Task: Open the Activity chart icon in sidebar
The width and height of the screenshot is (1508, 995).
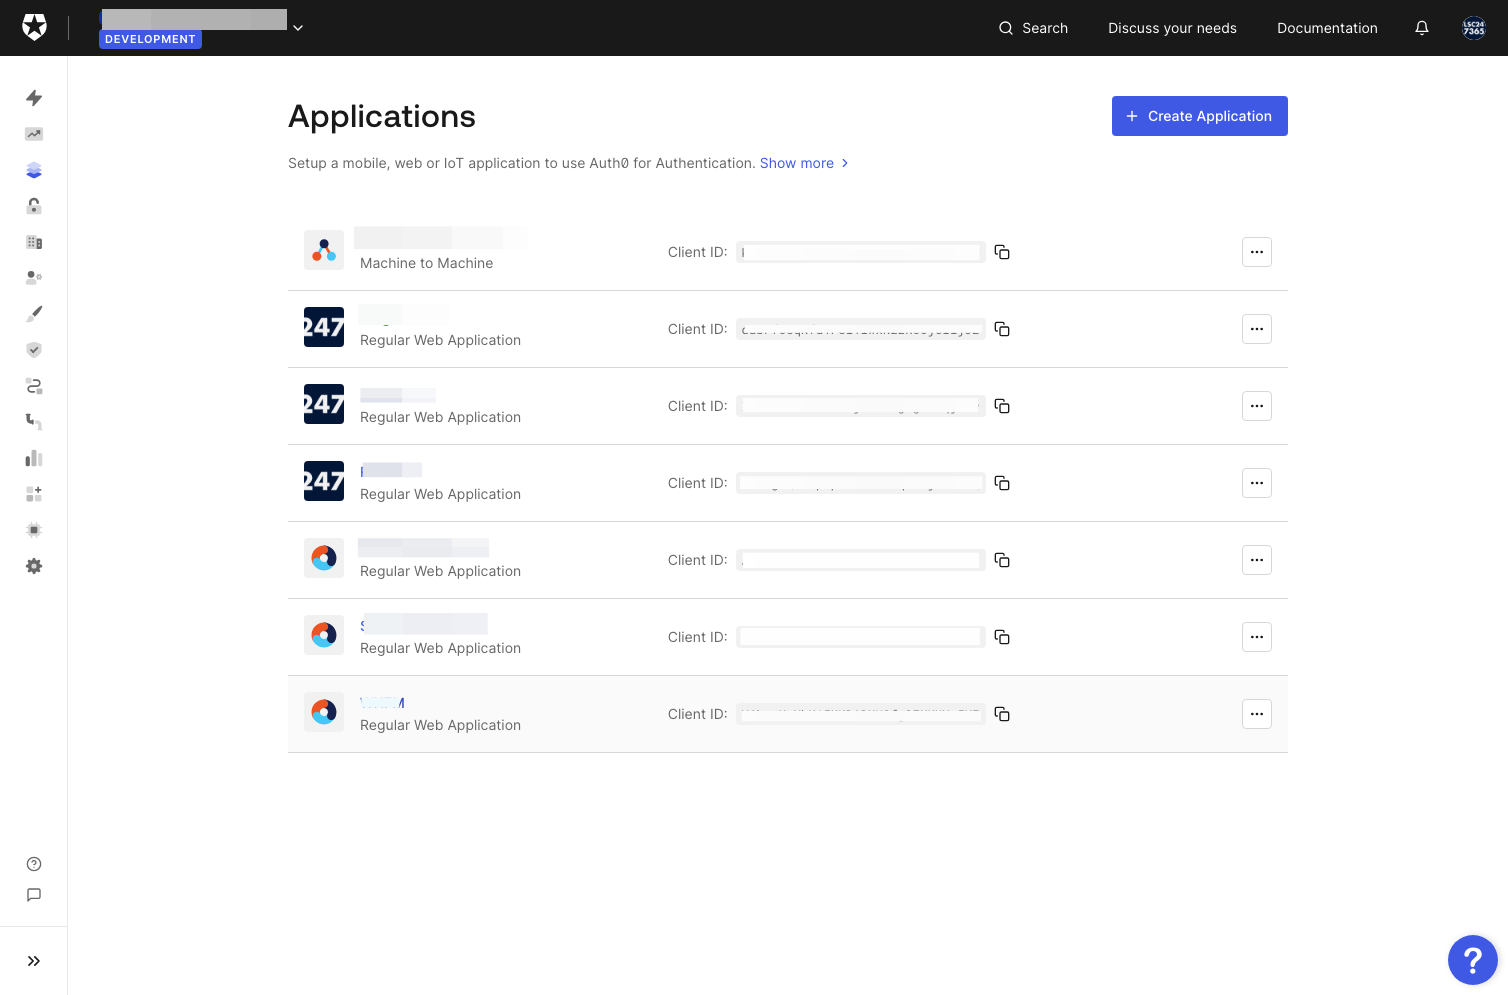Action: click(x=34, y=134)
